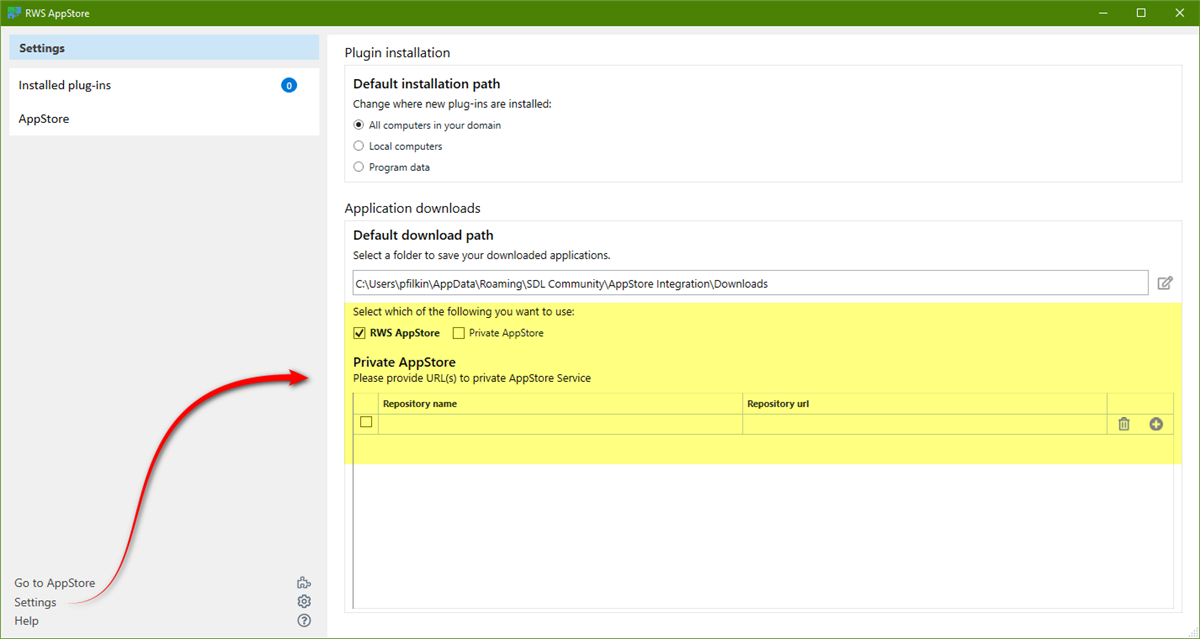
Task: Click the puzzle piece Go to AppStore icon
Action: click(304, 583)
